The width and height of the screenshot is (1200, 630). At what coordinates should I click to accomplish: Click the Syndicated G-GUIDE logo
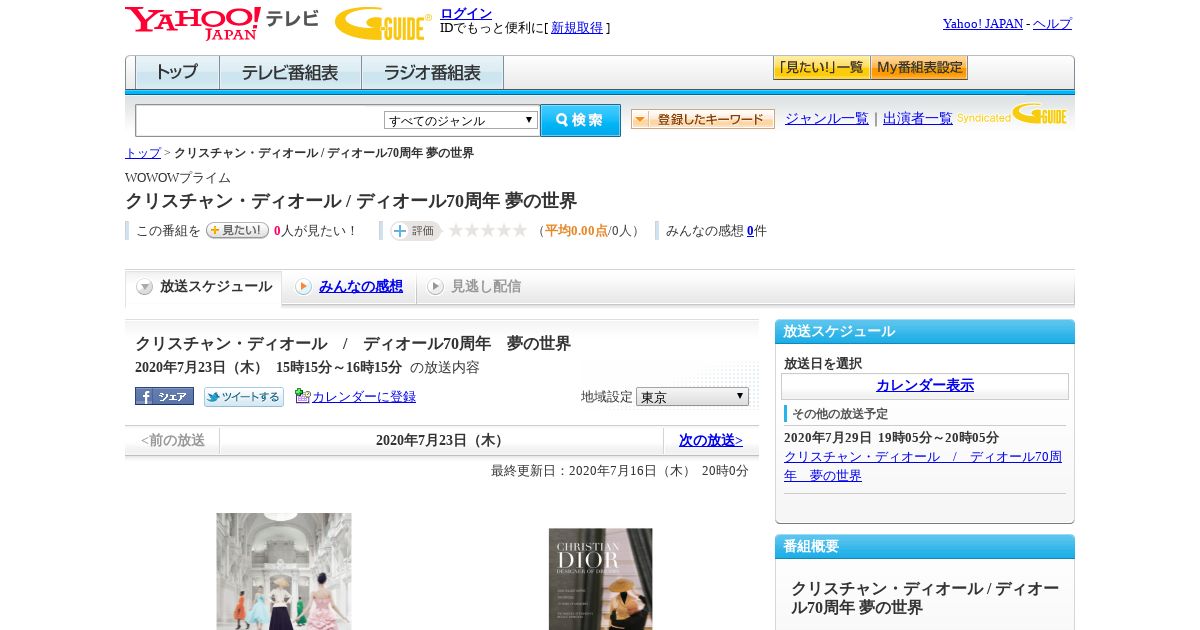click(x=1012, y=114)
